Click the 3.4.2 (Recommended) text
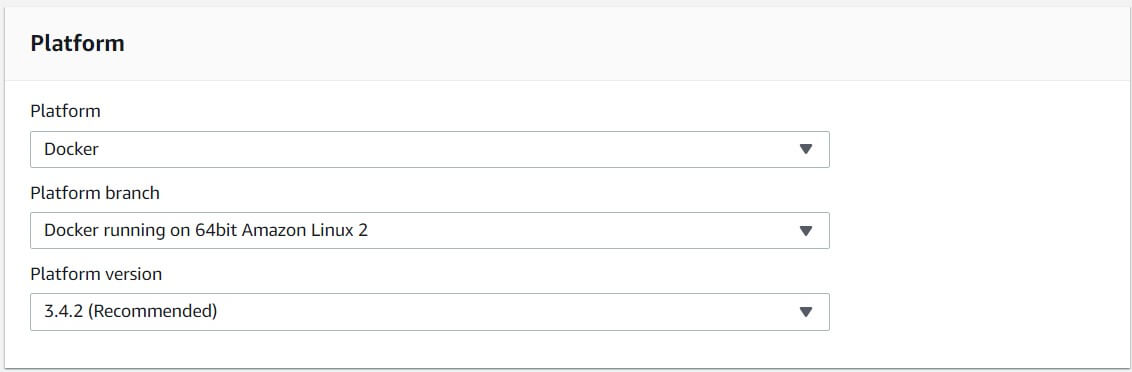1132x372 pixels. click(x=131, y=311)
